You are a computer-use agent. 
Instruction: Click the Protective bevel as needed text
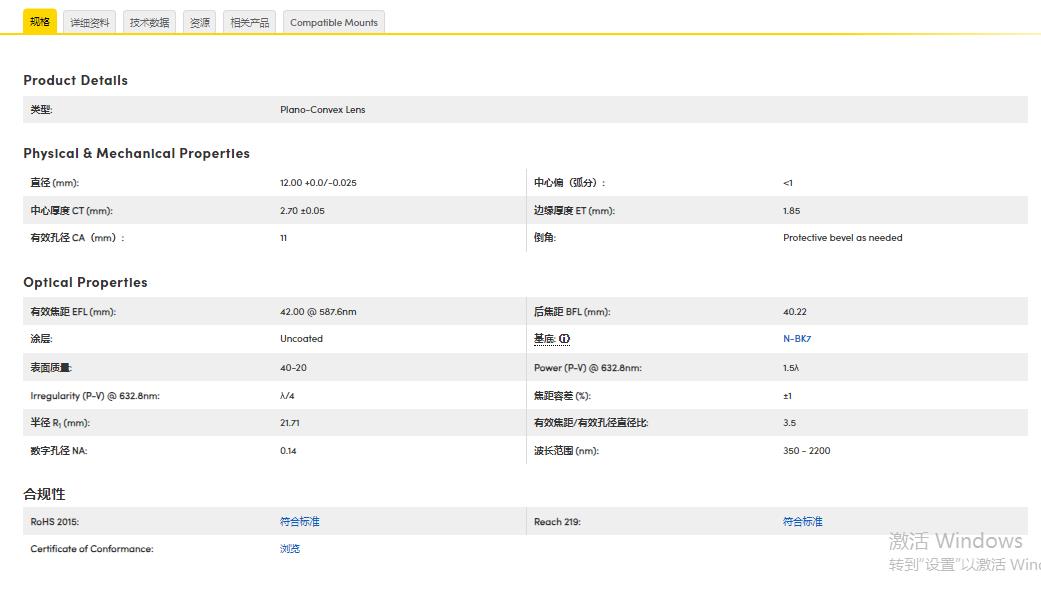[x=842, y=238]
